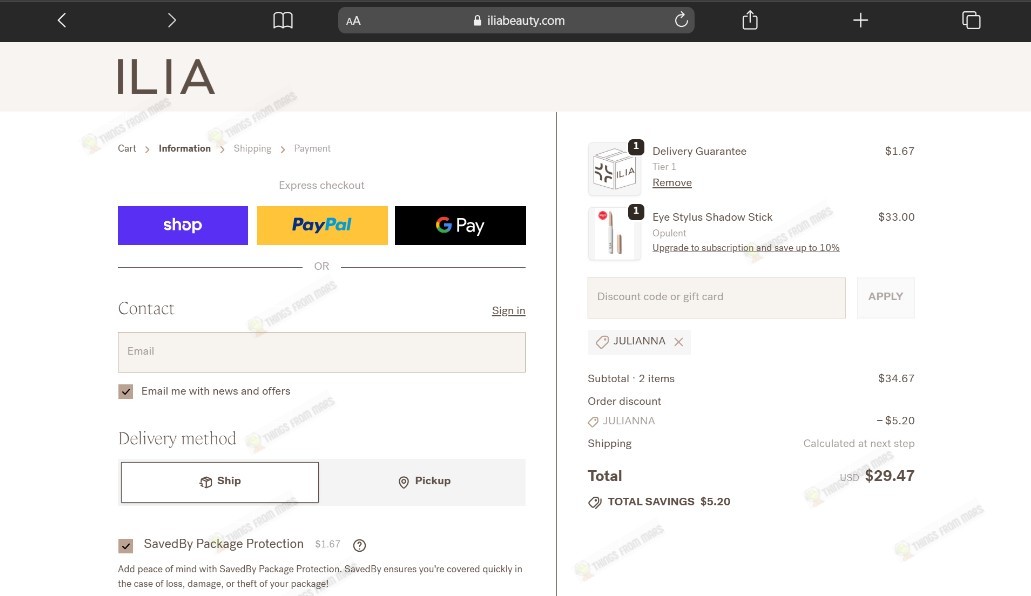Go to Cart breadcrumb
Screen dimensions: 1031x596
pyautogui.click(x=127, y=149)
